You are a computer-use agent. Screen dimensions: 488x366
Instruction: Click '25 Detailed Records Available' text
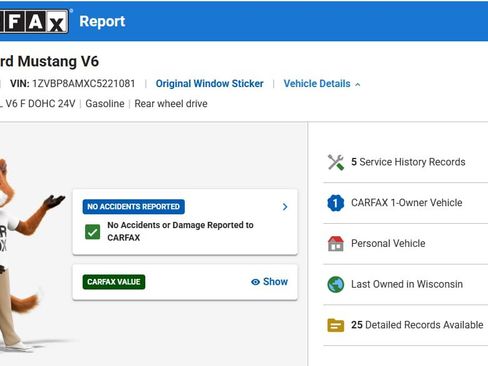click(x=417, y=325)
